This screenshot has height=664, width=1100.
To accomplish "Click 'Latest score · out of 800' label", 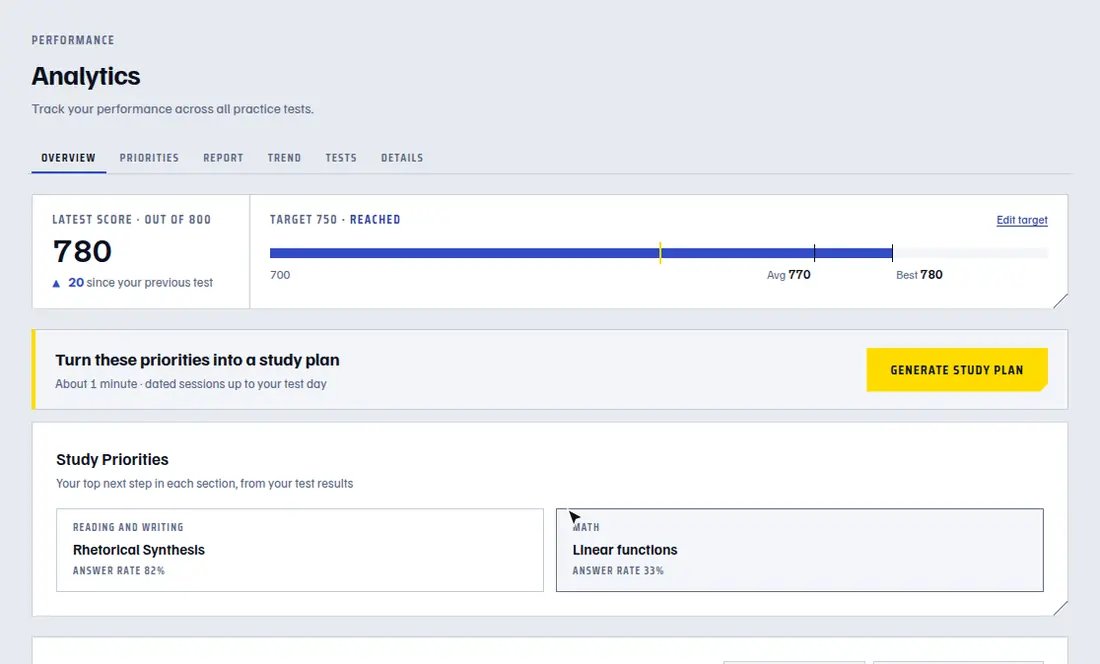I will pos(131,219).
